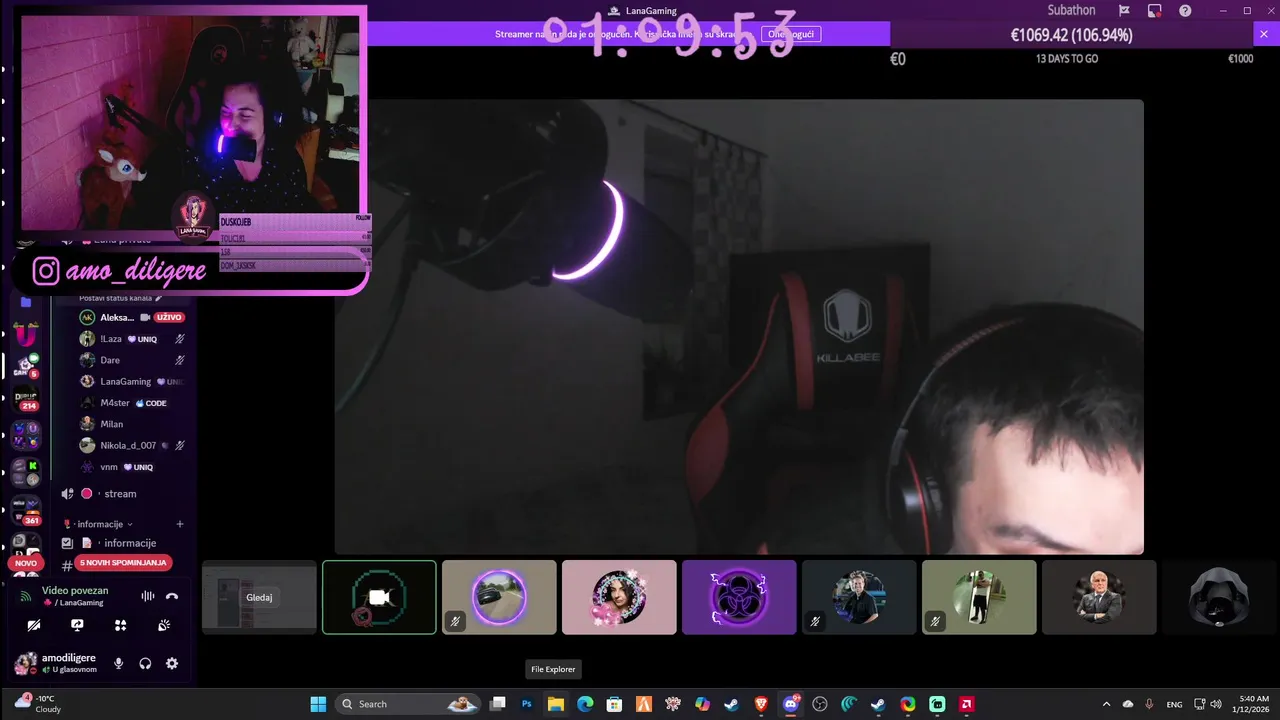Select !Laza in voice member list
The image size is (1280, 720).
133,339
